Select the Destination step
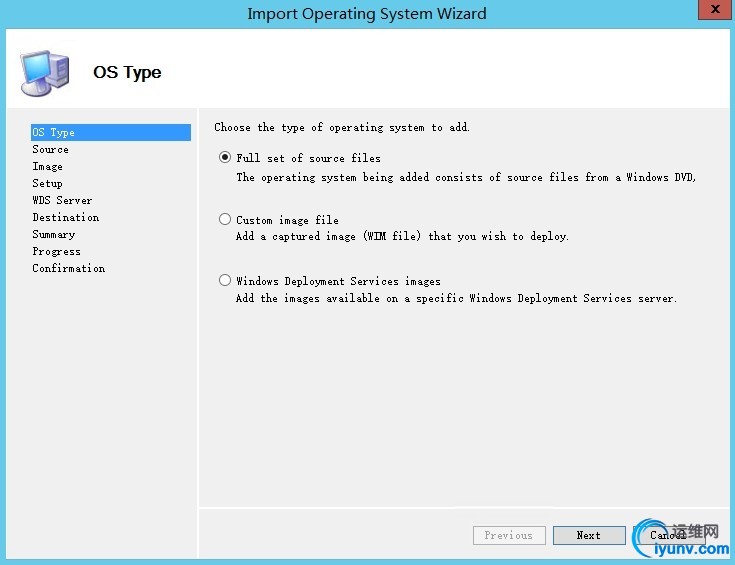Viewport: 735px width, 565px height. (66, 217)
